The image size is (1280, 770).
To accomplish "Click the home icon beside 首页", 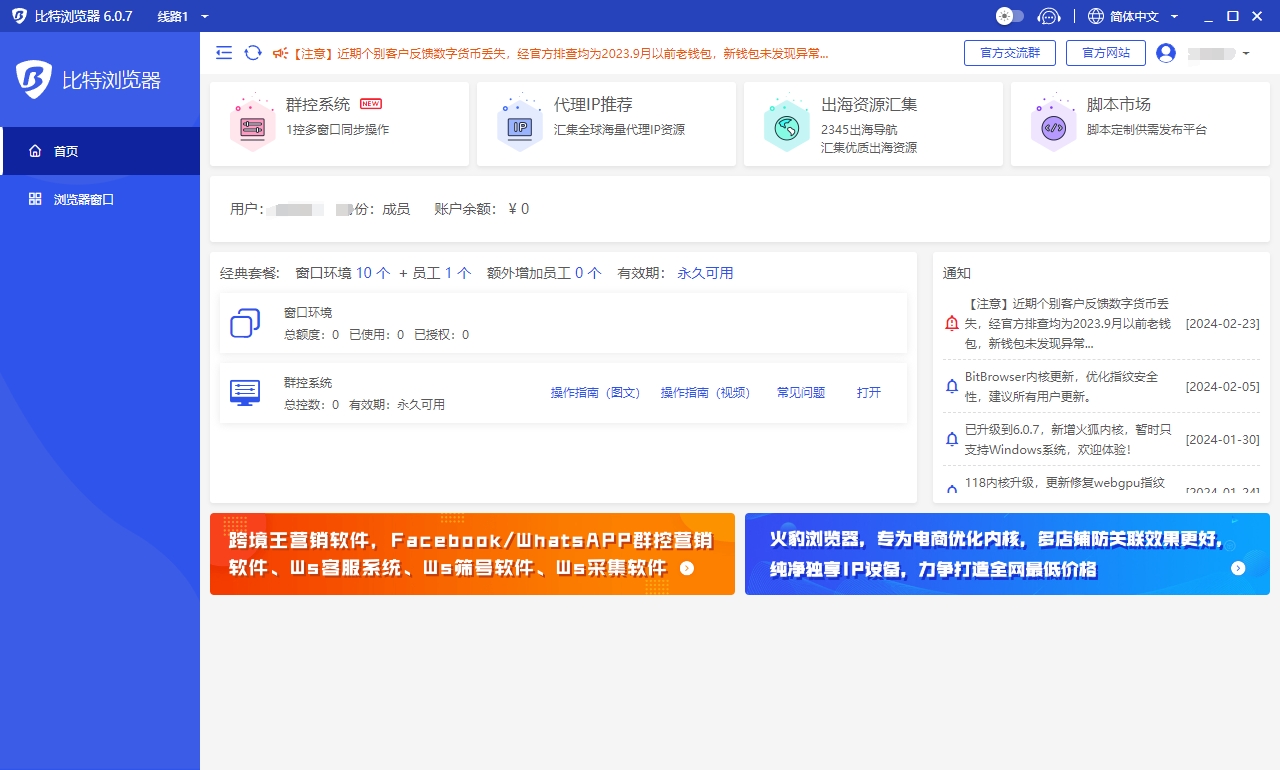I will click(35, 151).
